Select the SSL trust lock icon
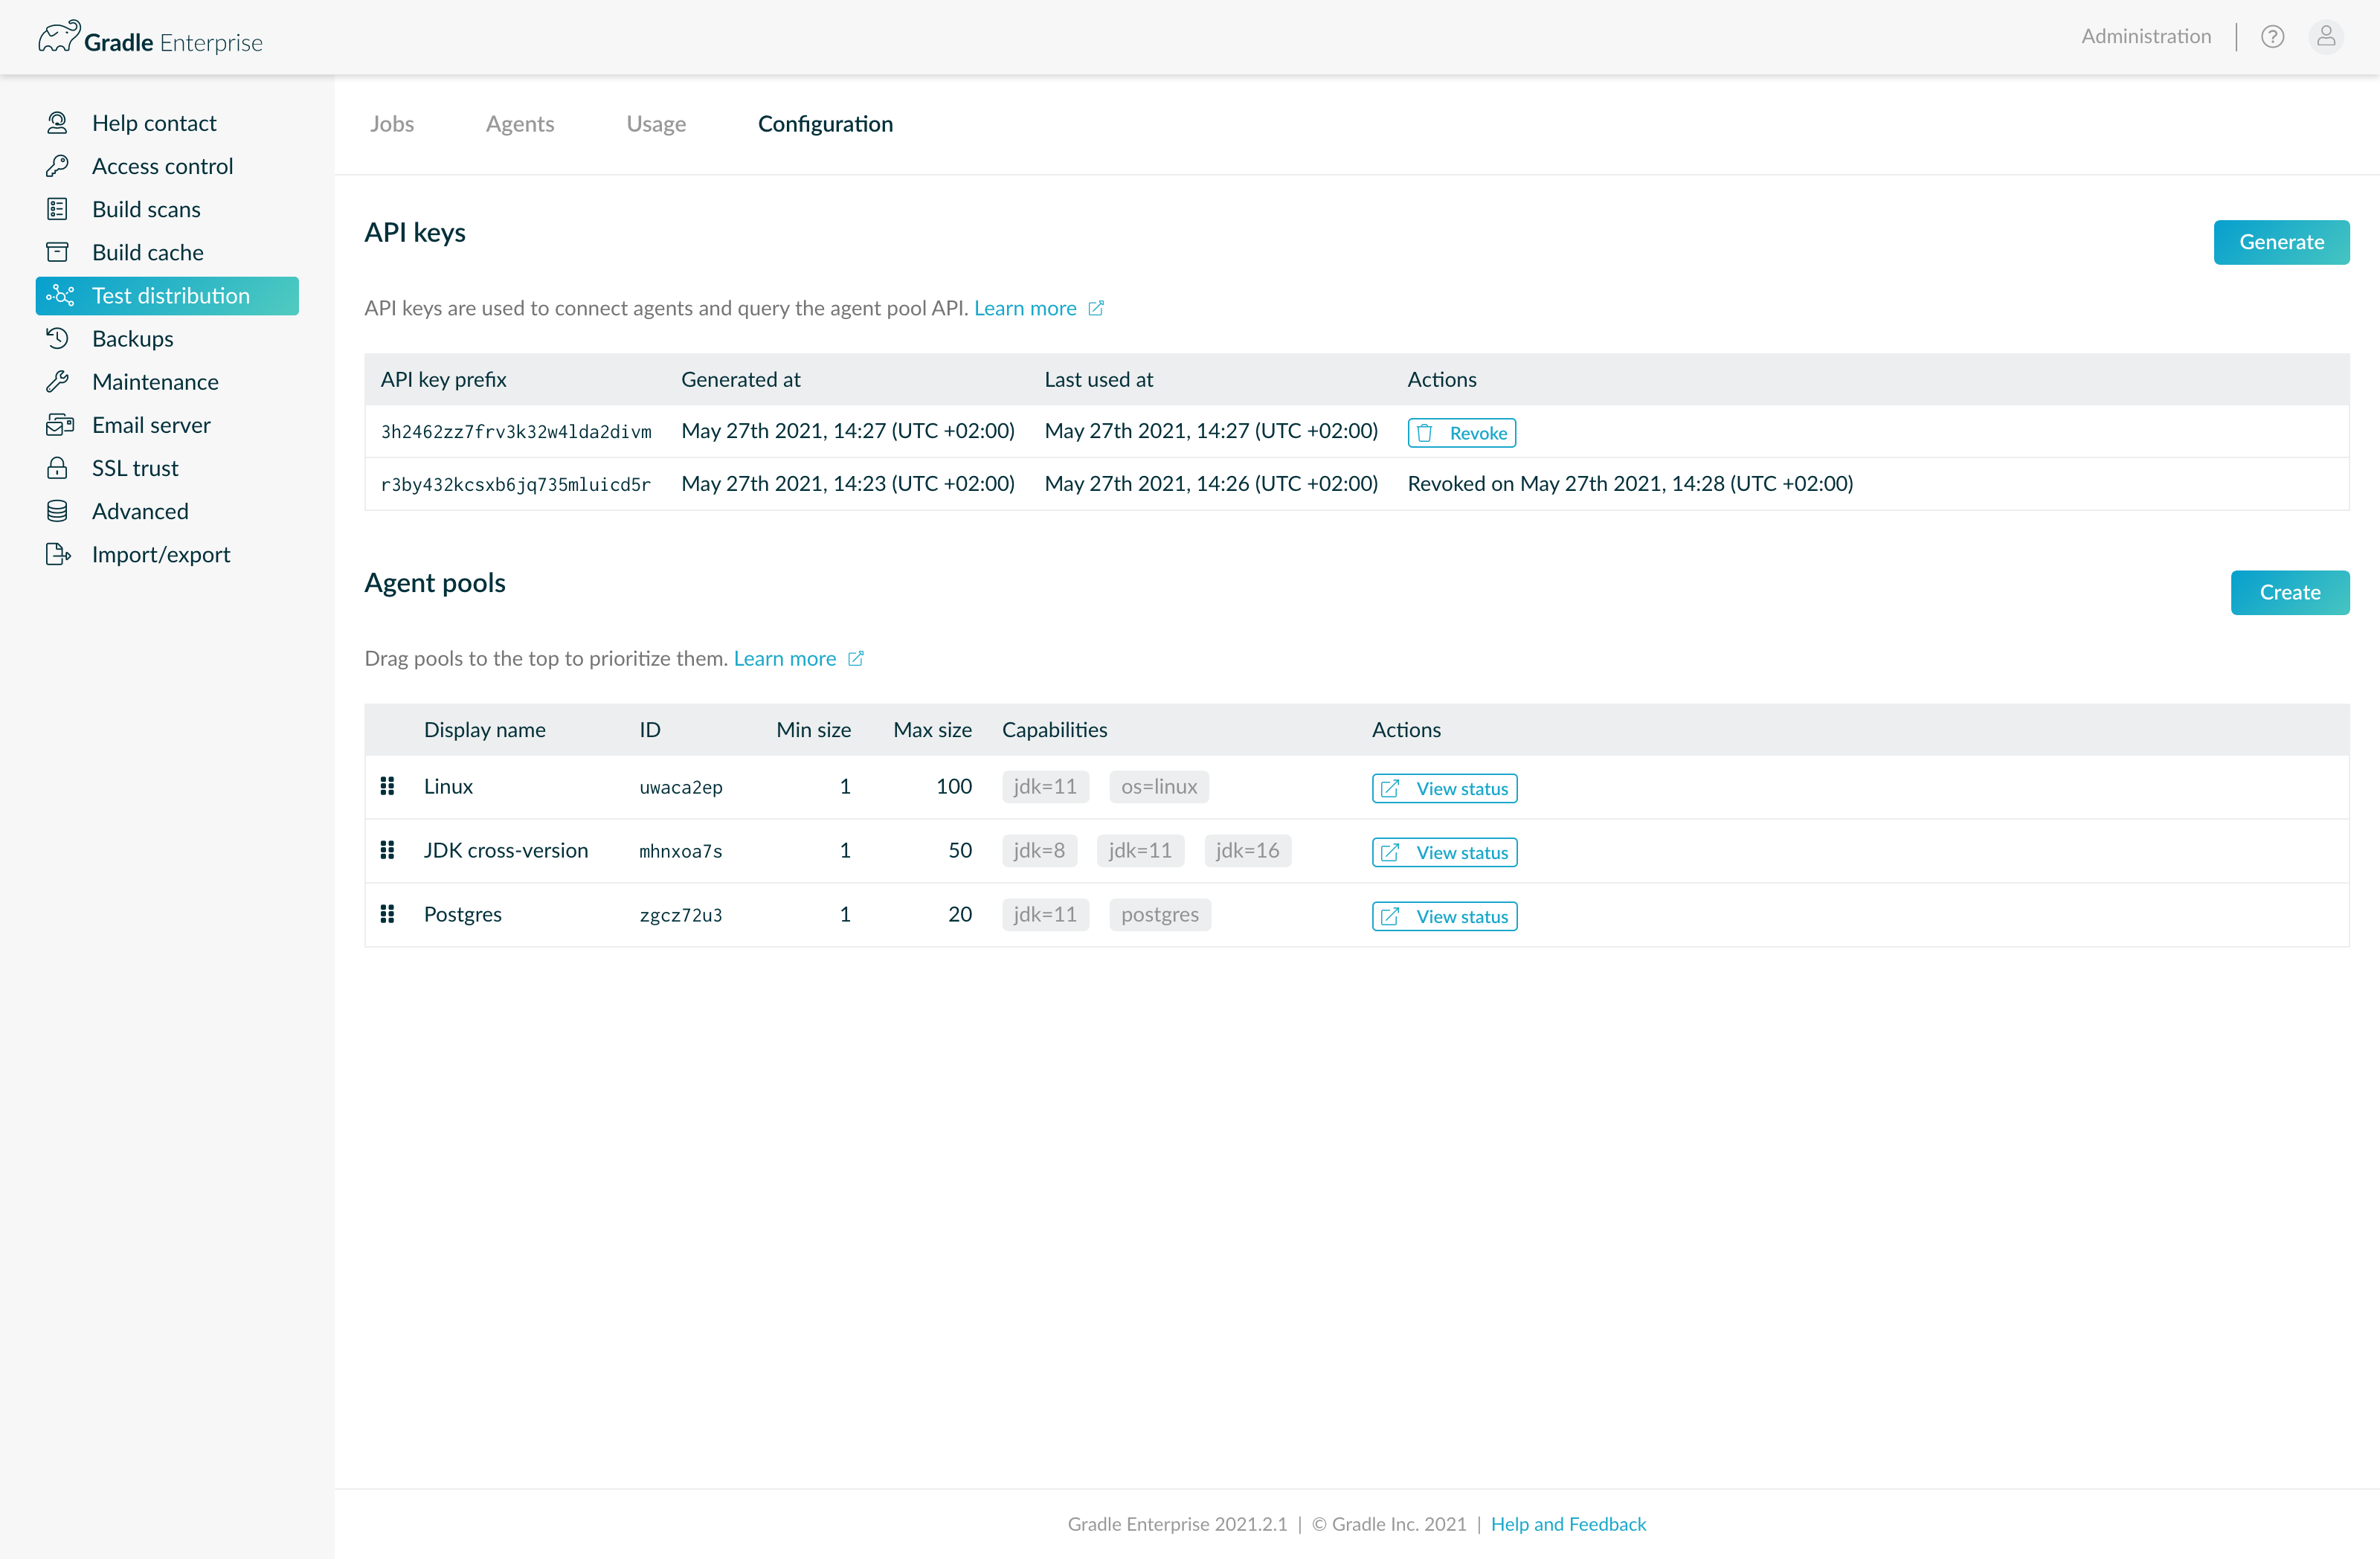This screenshot has height=1559, width=2380. click(58, 467)
